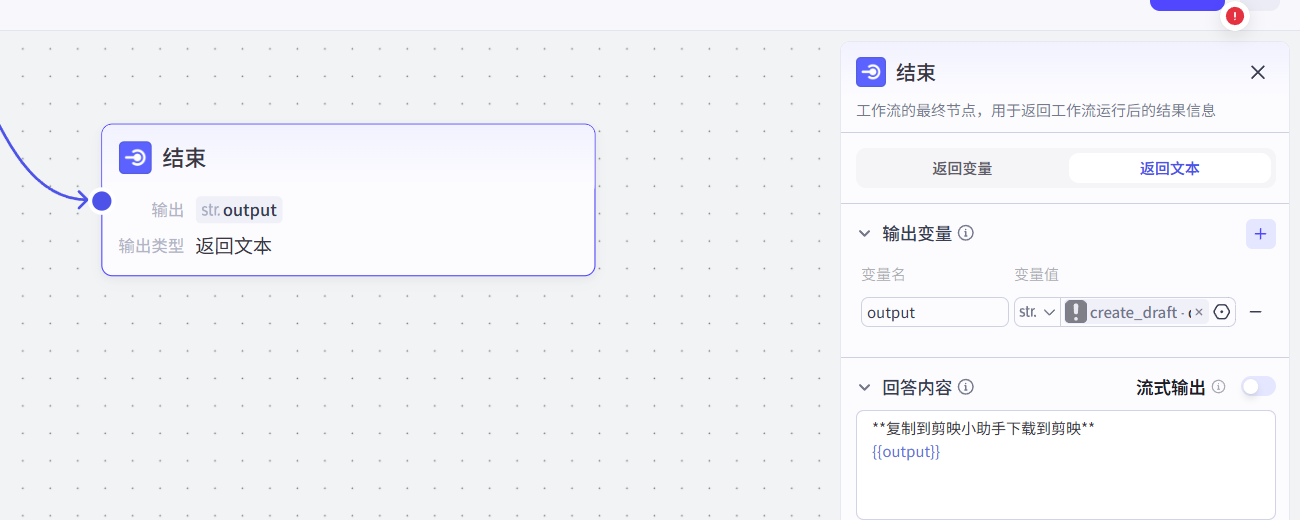The height and width of the screenshot is (520, 1300).
Task: Select the 返回文本 tab
Action: (1169, 168)
